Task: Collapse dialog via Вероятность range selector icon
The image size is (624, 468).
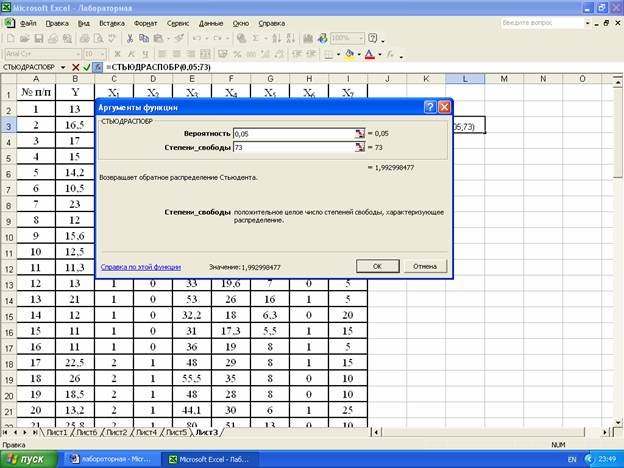Action: pyautogui.click(x=359, y=133)
